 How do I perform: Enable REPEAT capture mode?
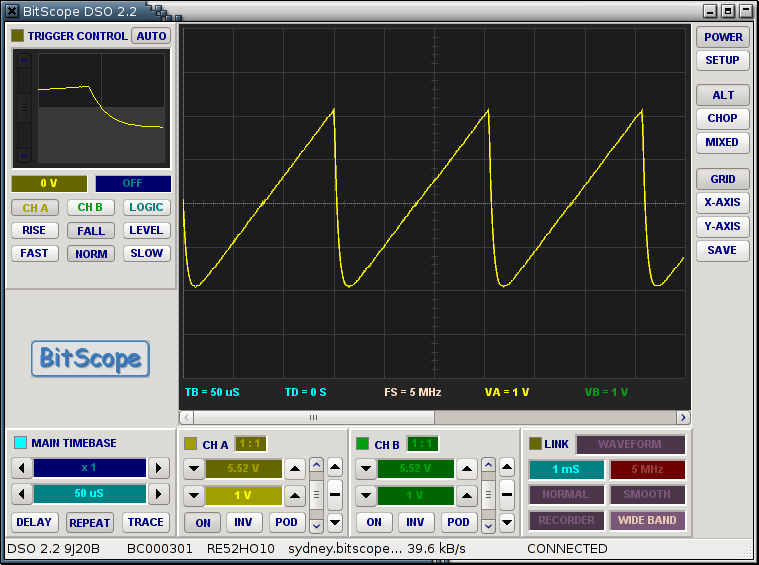[90, 522]
